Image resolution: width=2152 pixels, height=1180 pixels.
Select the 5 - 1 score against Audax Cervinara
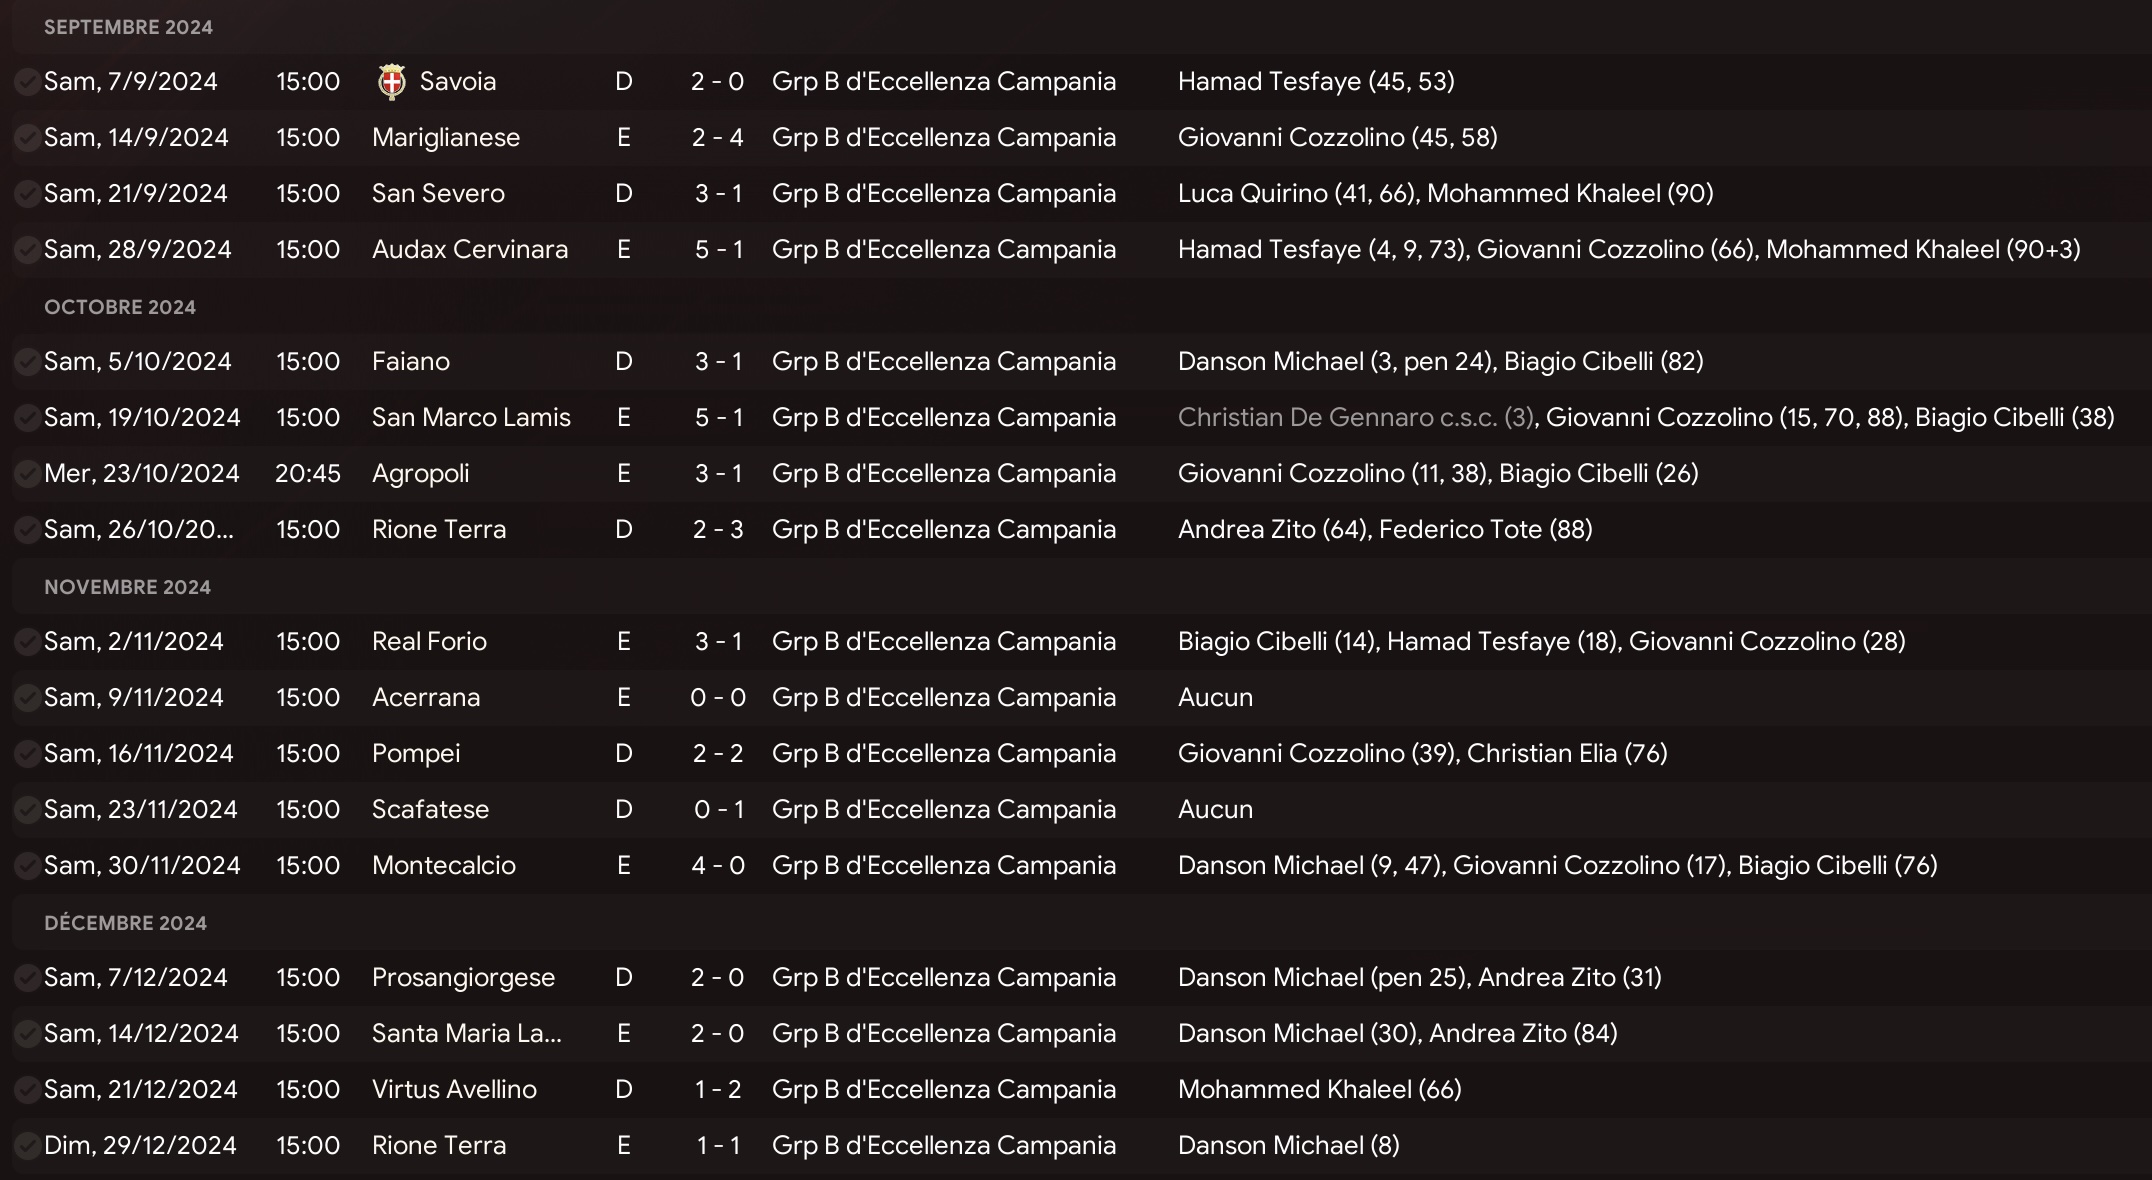tap(718, 250)
